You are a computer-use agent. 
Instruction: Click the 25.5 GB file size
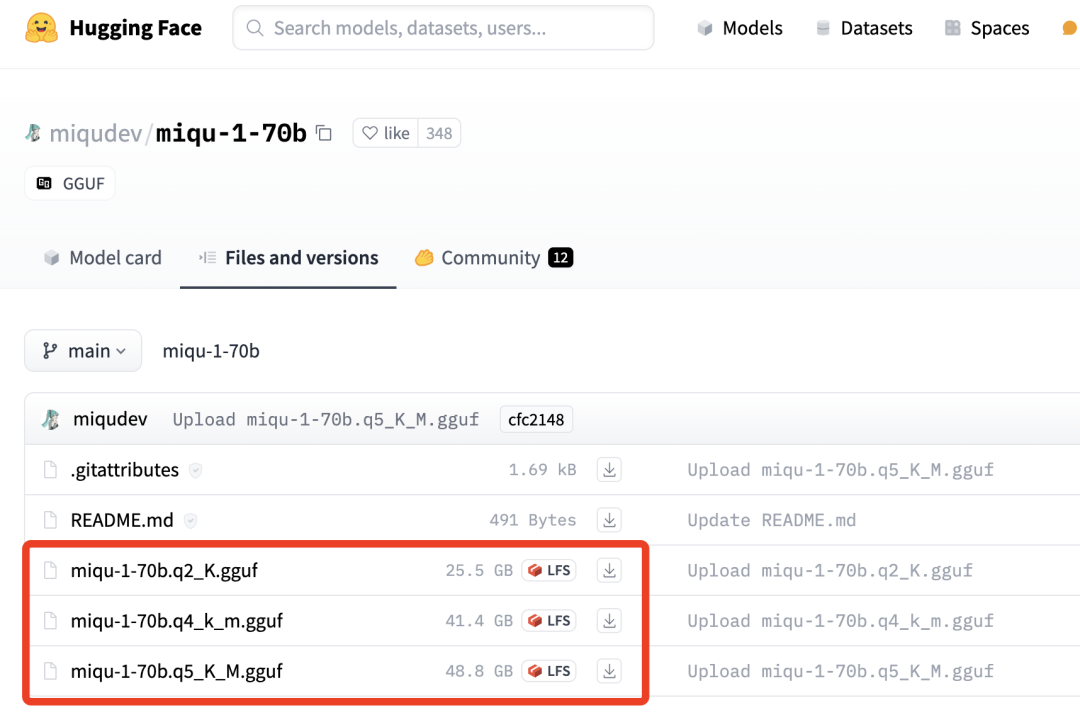coord(479,570)
